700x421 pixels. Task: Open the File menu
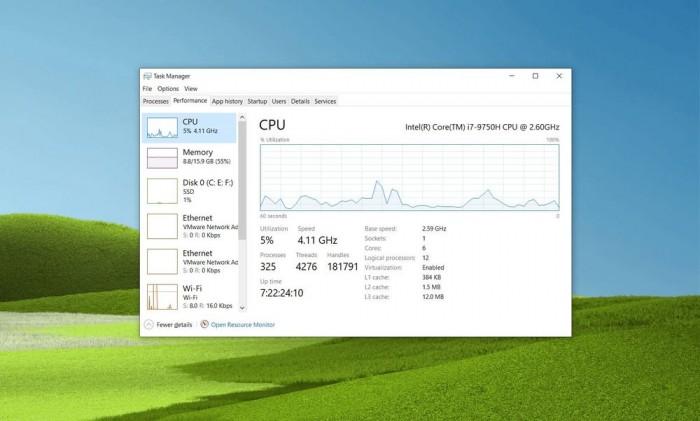tap(147, 89)
